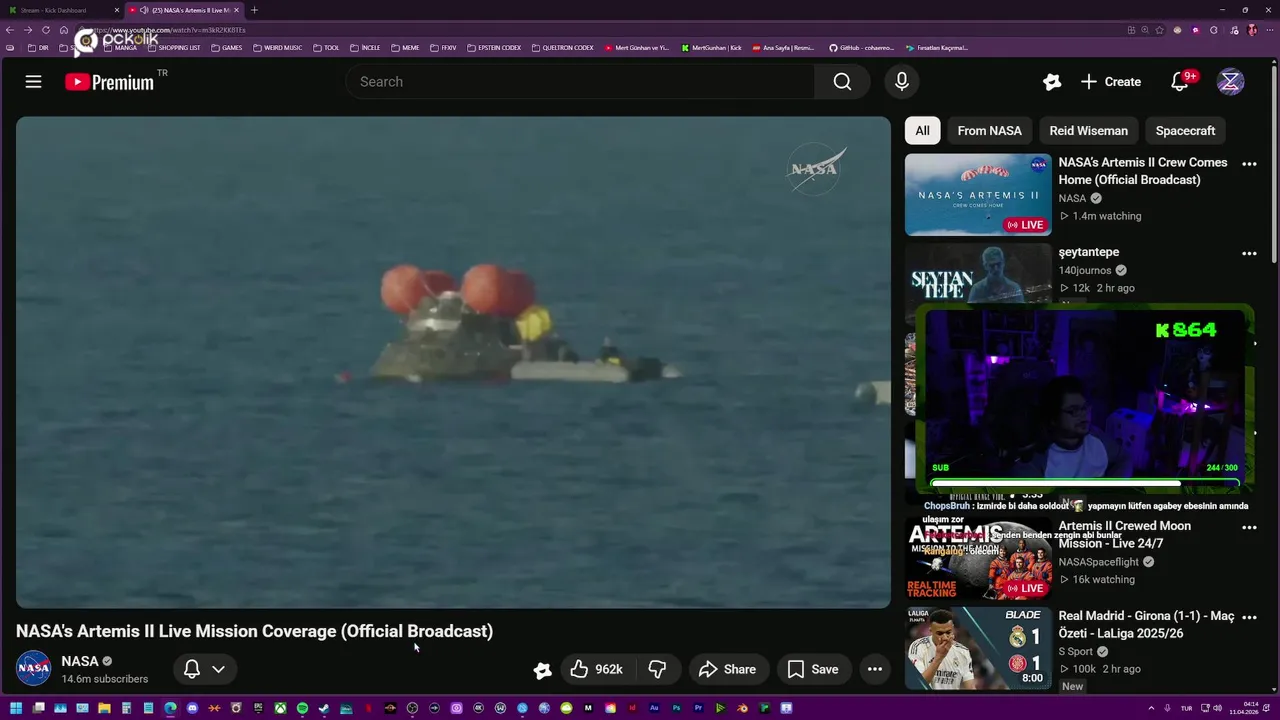
Task: Open a new browser tab
Action: 254,10
